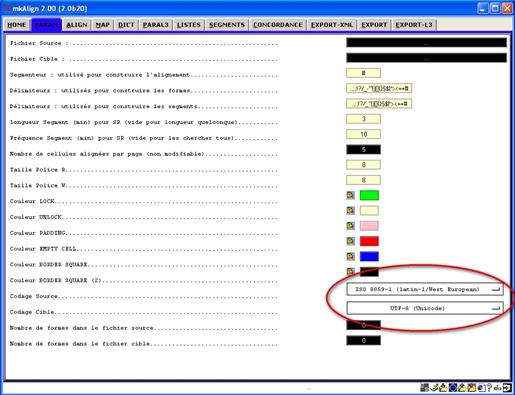Open color picker icon beside Couleur PADDING
The height and width of the screenshot is (395, 515).
[350, 226]
